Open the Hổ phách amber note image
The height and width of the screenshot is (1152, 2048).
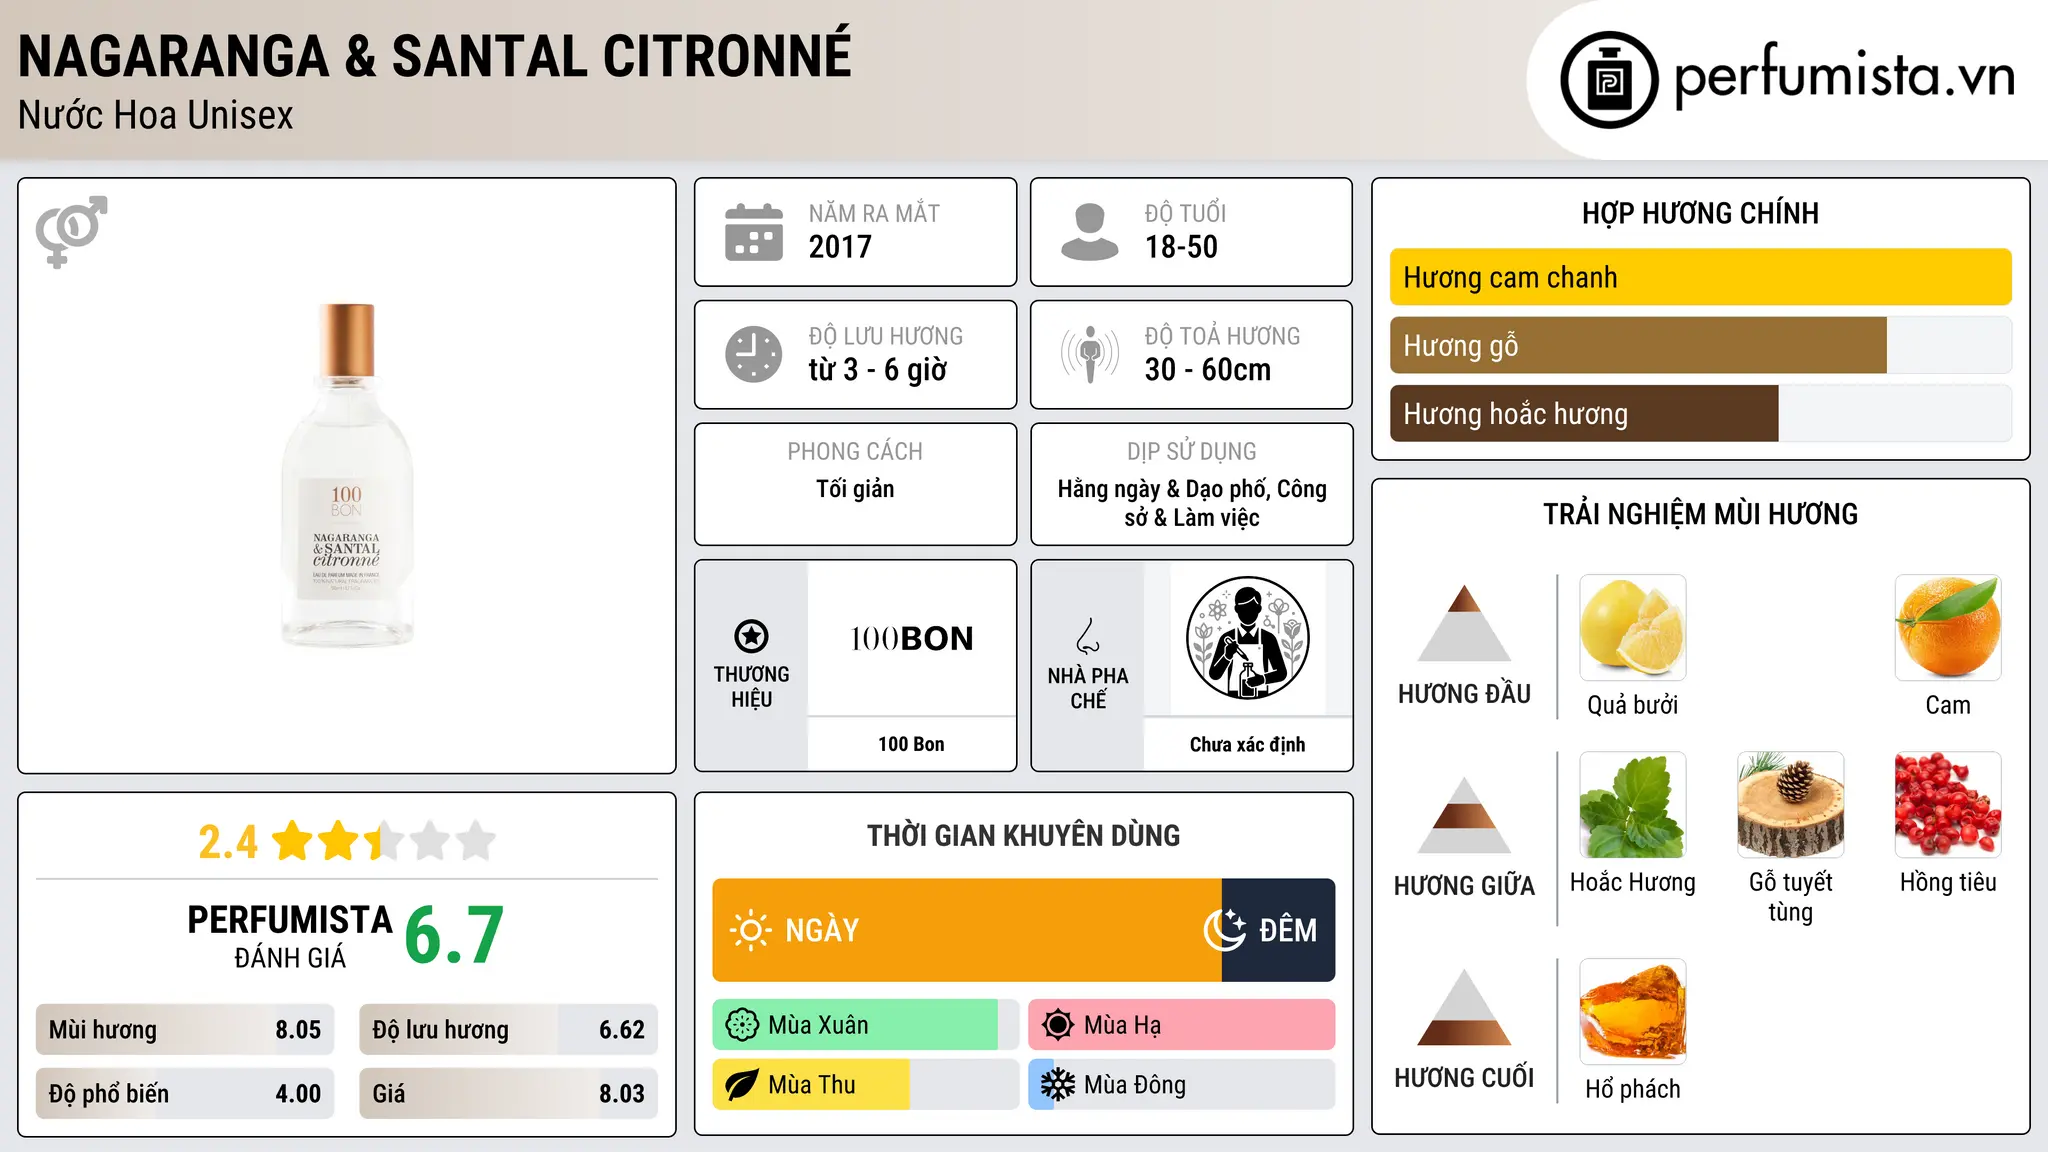click(1632, 1012)
